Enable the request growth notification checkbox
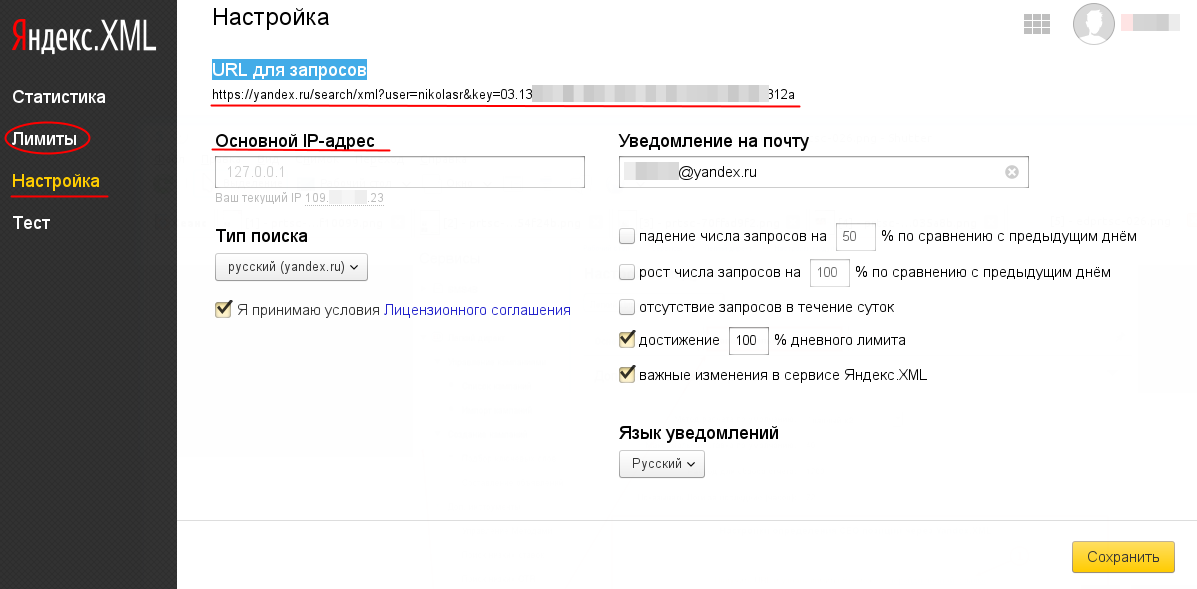Screen dimensions: 1197x589 click(627, 272)
